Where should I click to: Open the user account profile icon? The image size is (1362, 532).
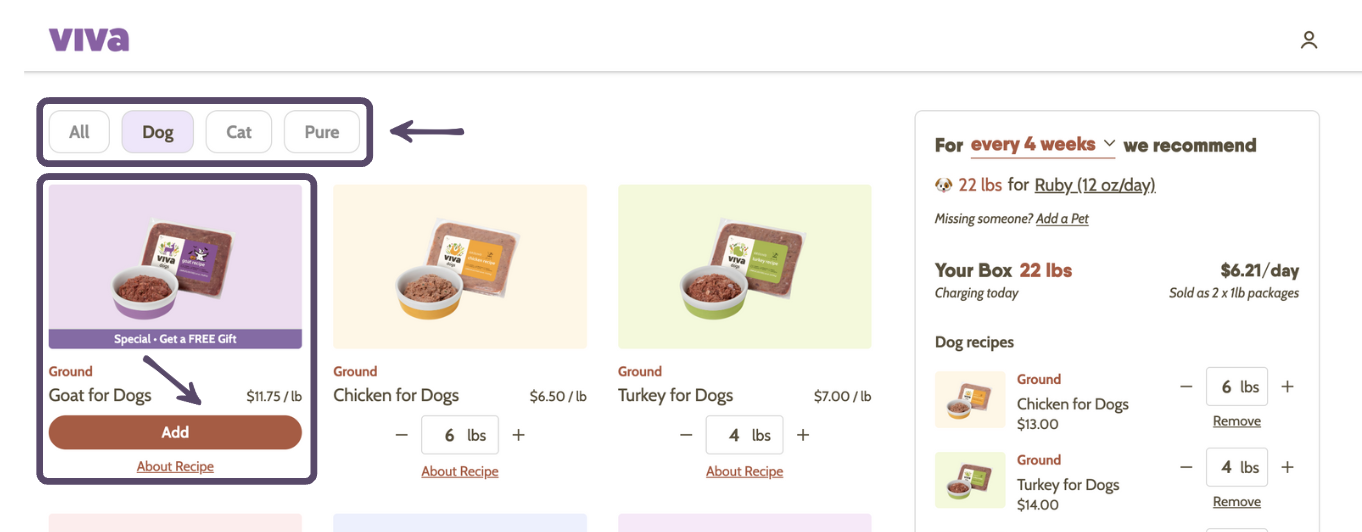pyautogui.click(x=1308, y=40)
